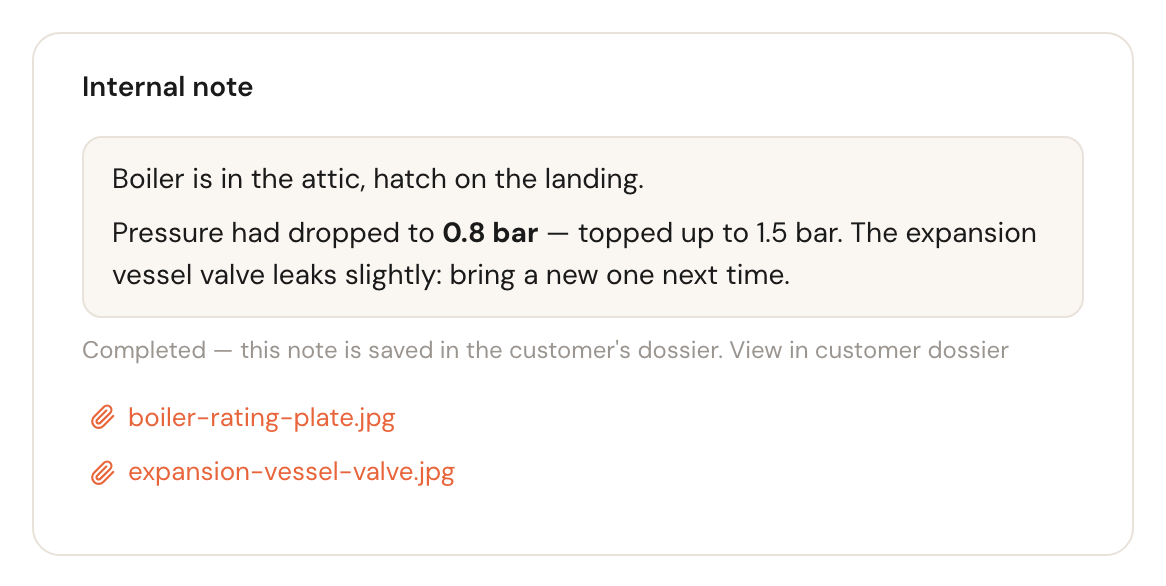This screenshot has height=586, width=1166.
Task: Click the paperclip icon beside expansion-vessel-valve.jpg
Action: click(103, 472)
